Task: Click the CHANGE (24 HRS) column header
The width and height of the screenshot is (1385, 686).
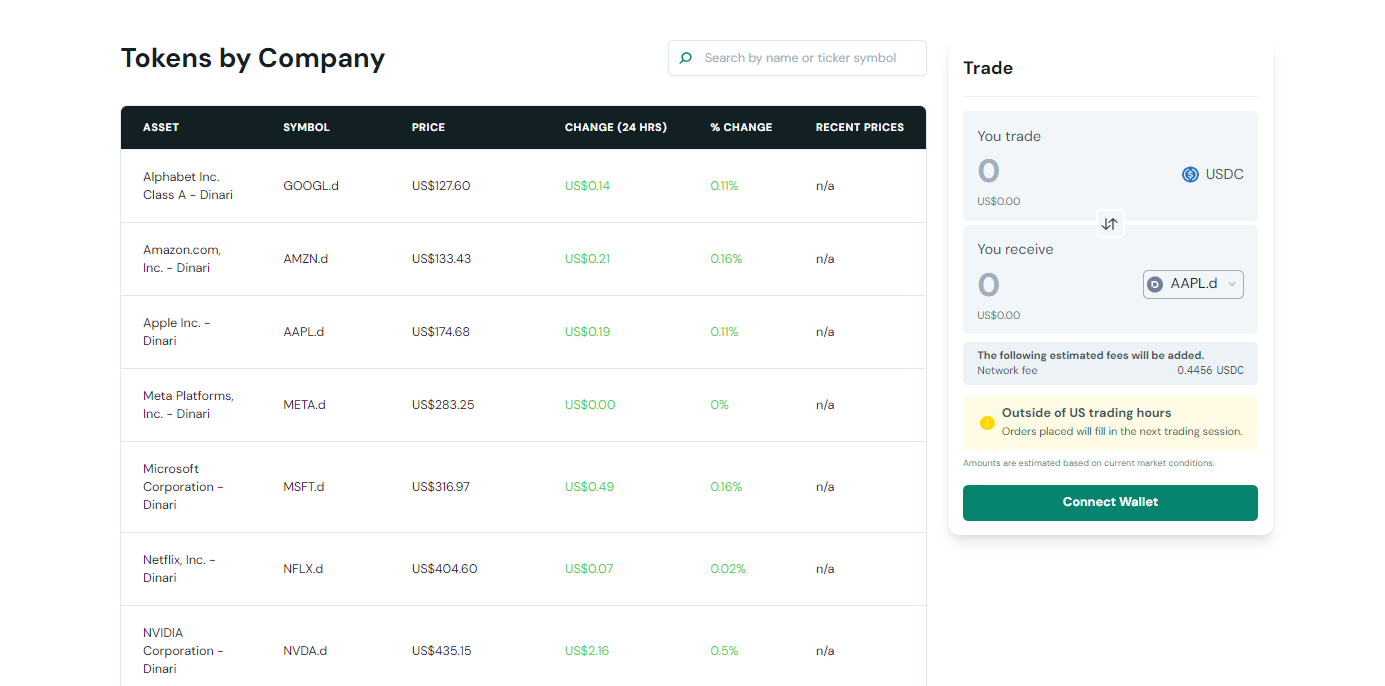Action: (615, 127)
